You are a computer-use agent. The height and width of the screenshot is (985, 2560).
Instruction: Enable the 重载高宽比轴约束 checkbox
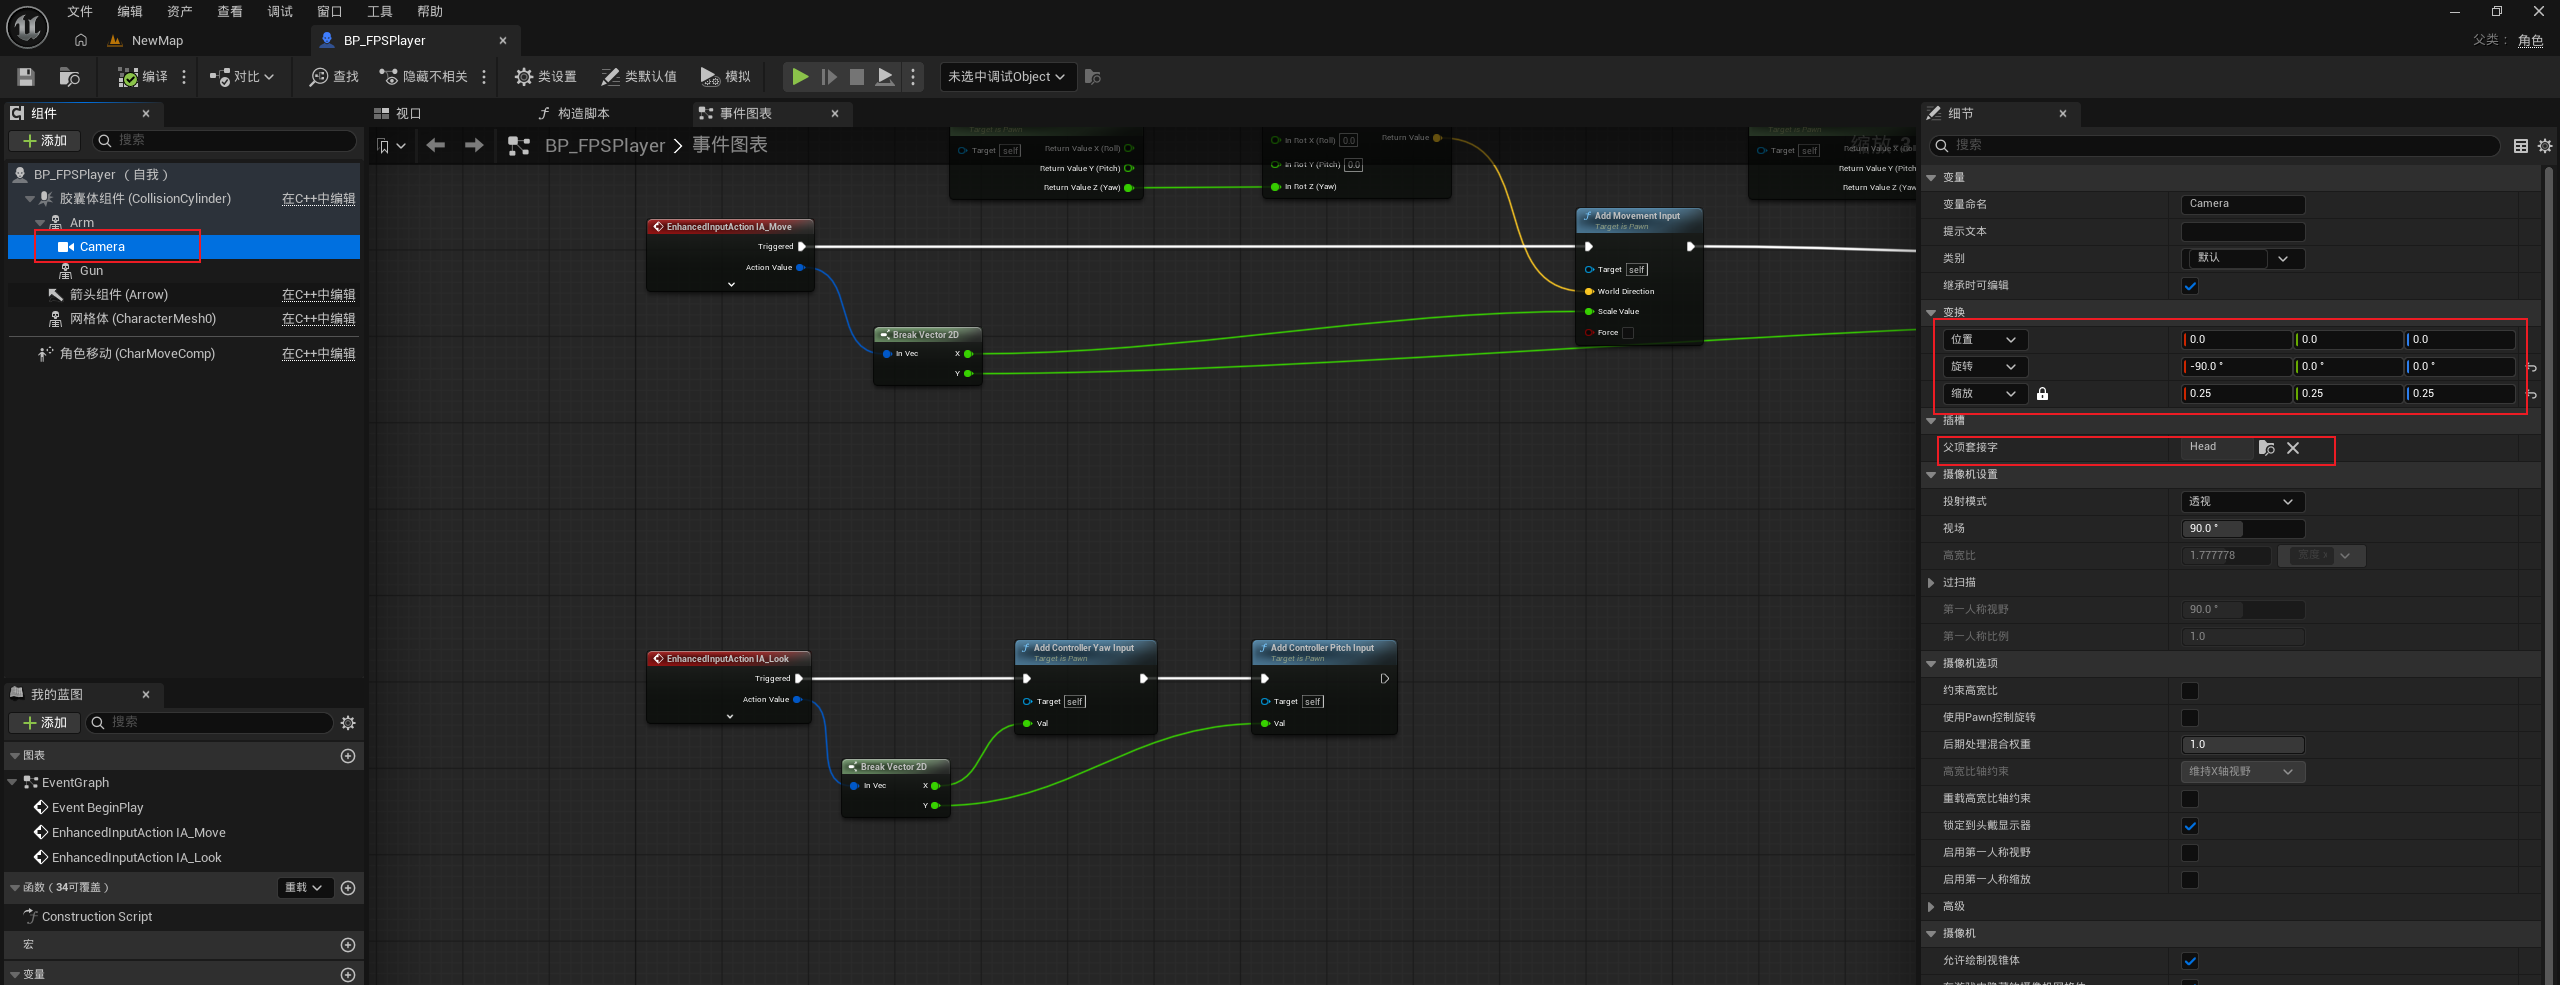[2190, 799]
